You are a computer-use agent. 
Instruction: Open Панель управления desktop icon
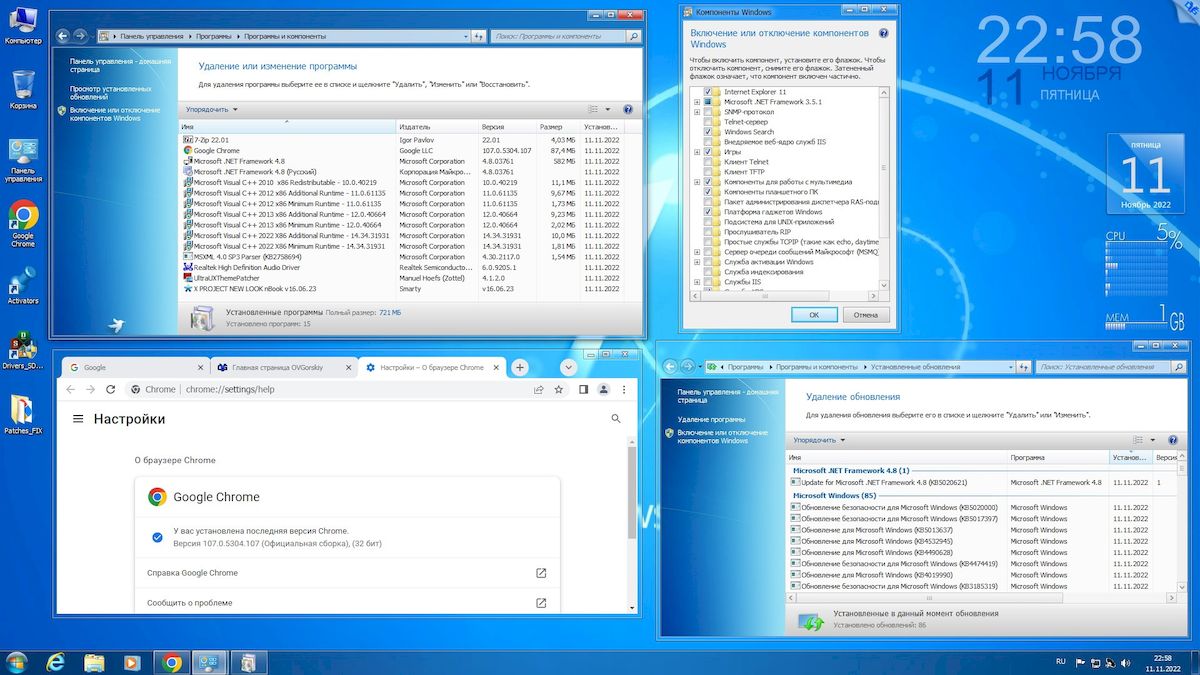pyautogui.click(x=23, y=160)
